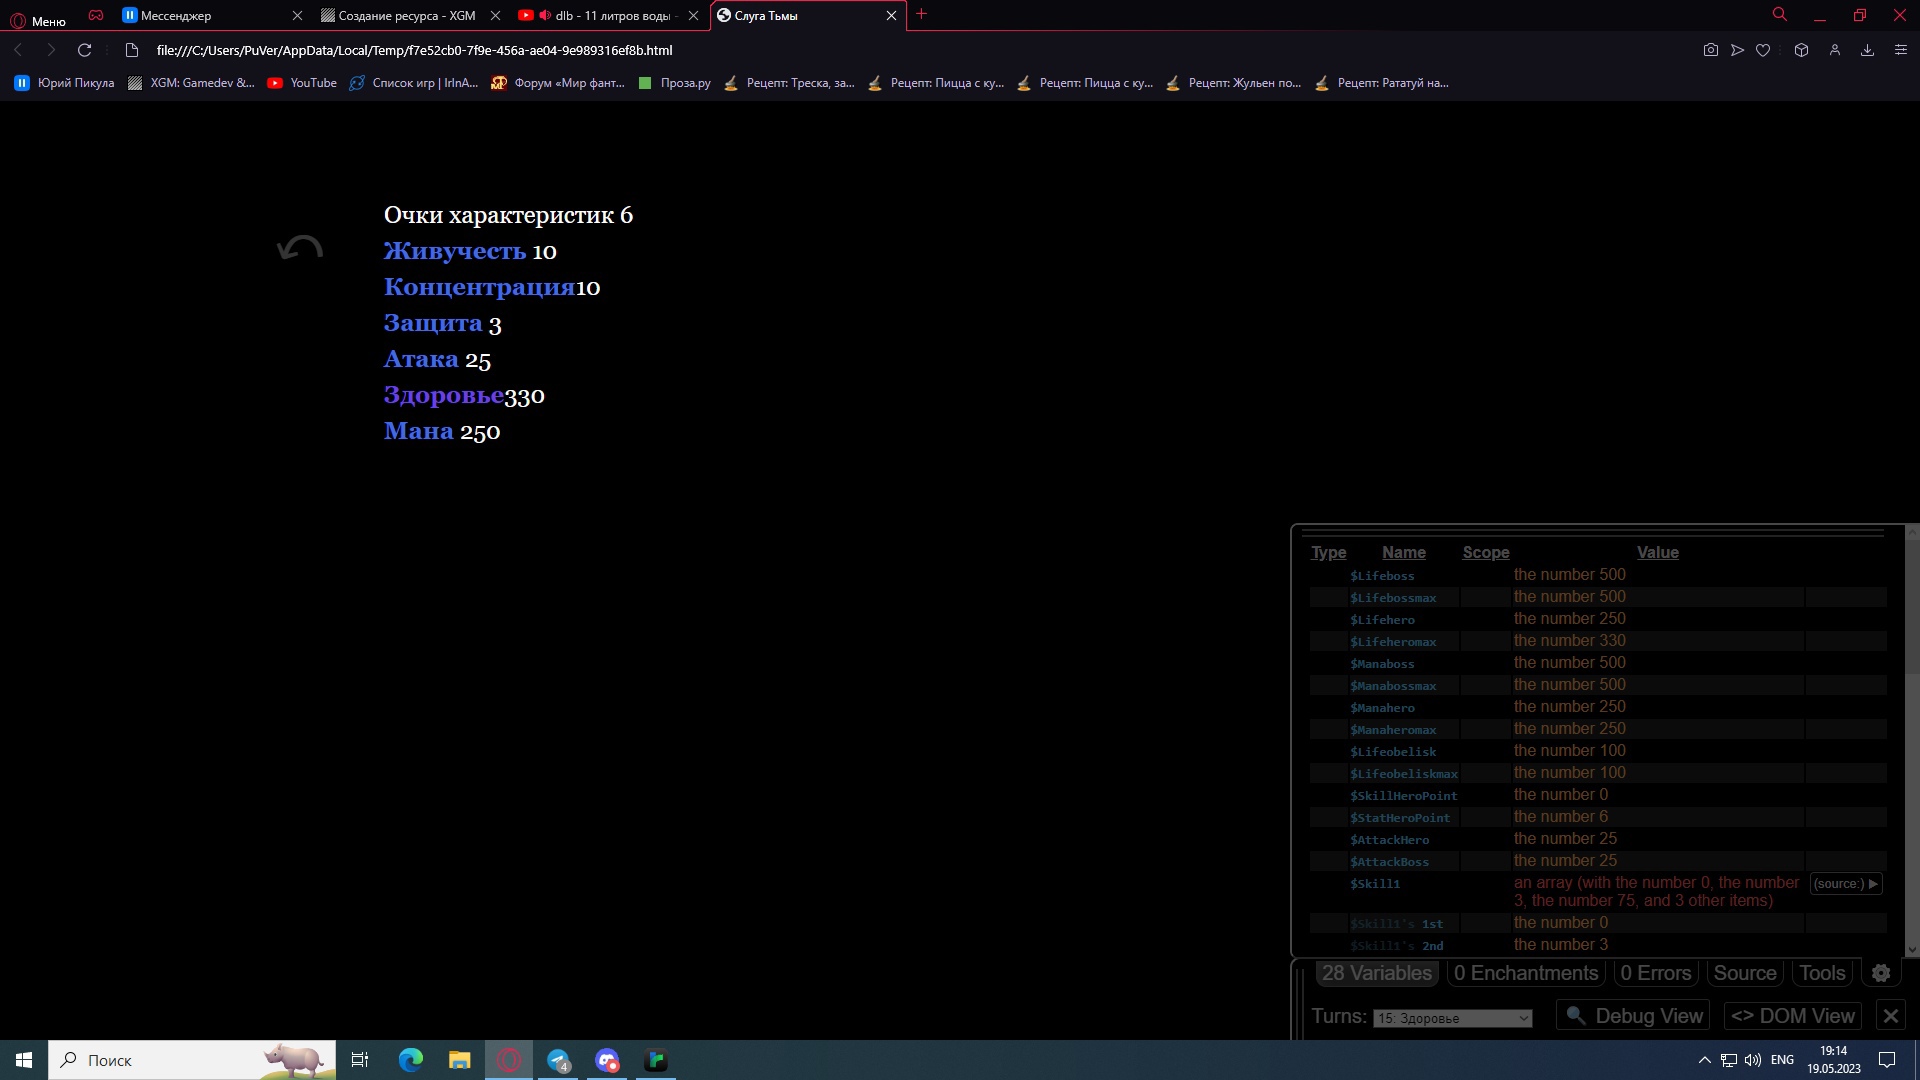1920x1080 pixels.
Task: Toggle the Debug View button
Action: 1633,1016
